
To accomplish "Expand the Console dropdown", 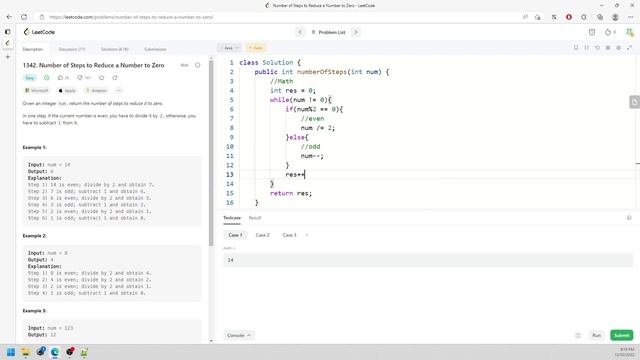I will coord(239,335).
